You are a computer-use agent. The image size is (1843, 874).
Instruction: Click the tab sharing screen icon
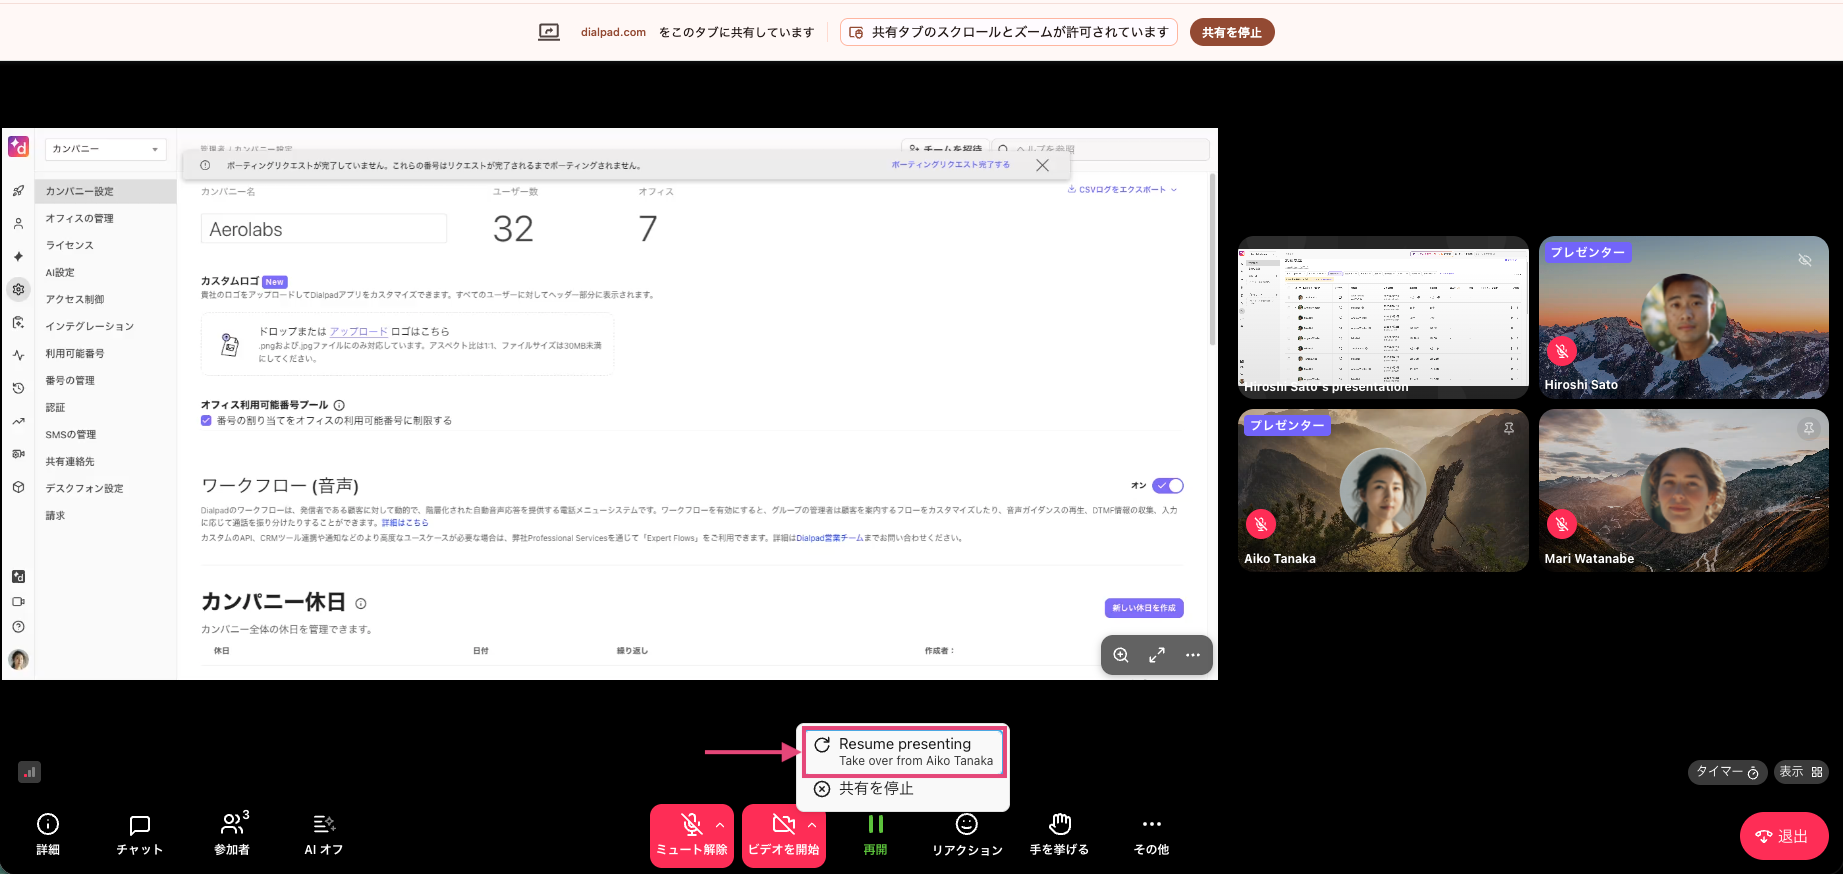coord(549,32)
